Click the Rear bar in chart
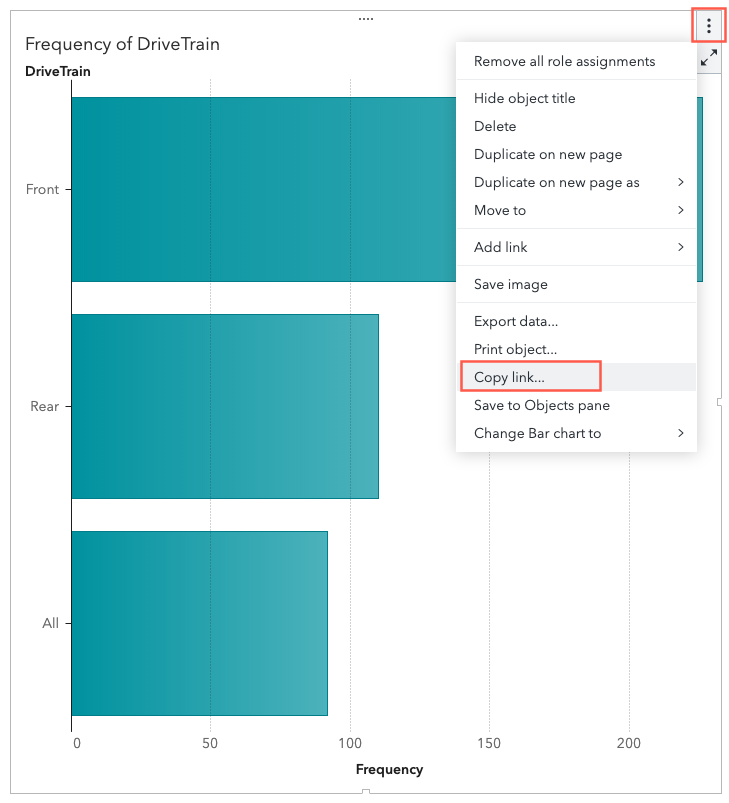Image resolution: width=729 pixels, height=803 pixels. coord(224,406)
